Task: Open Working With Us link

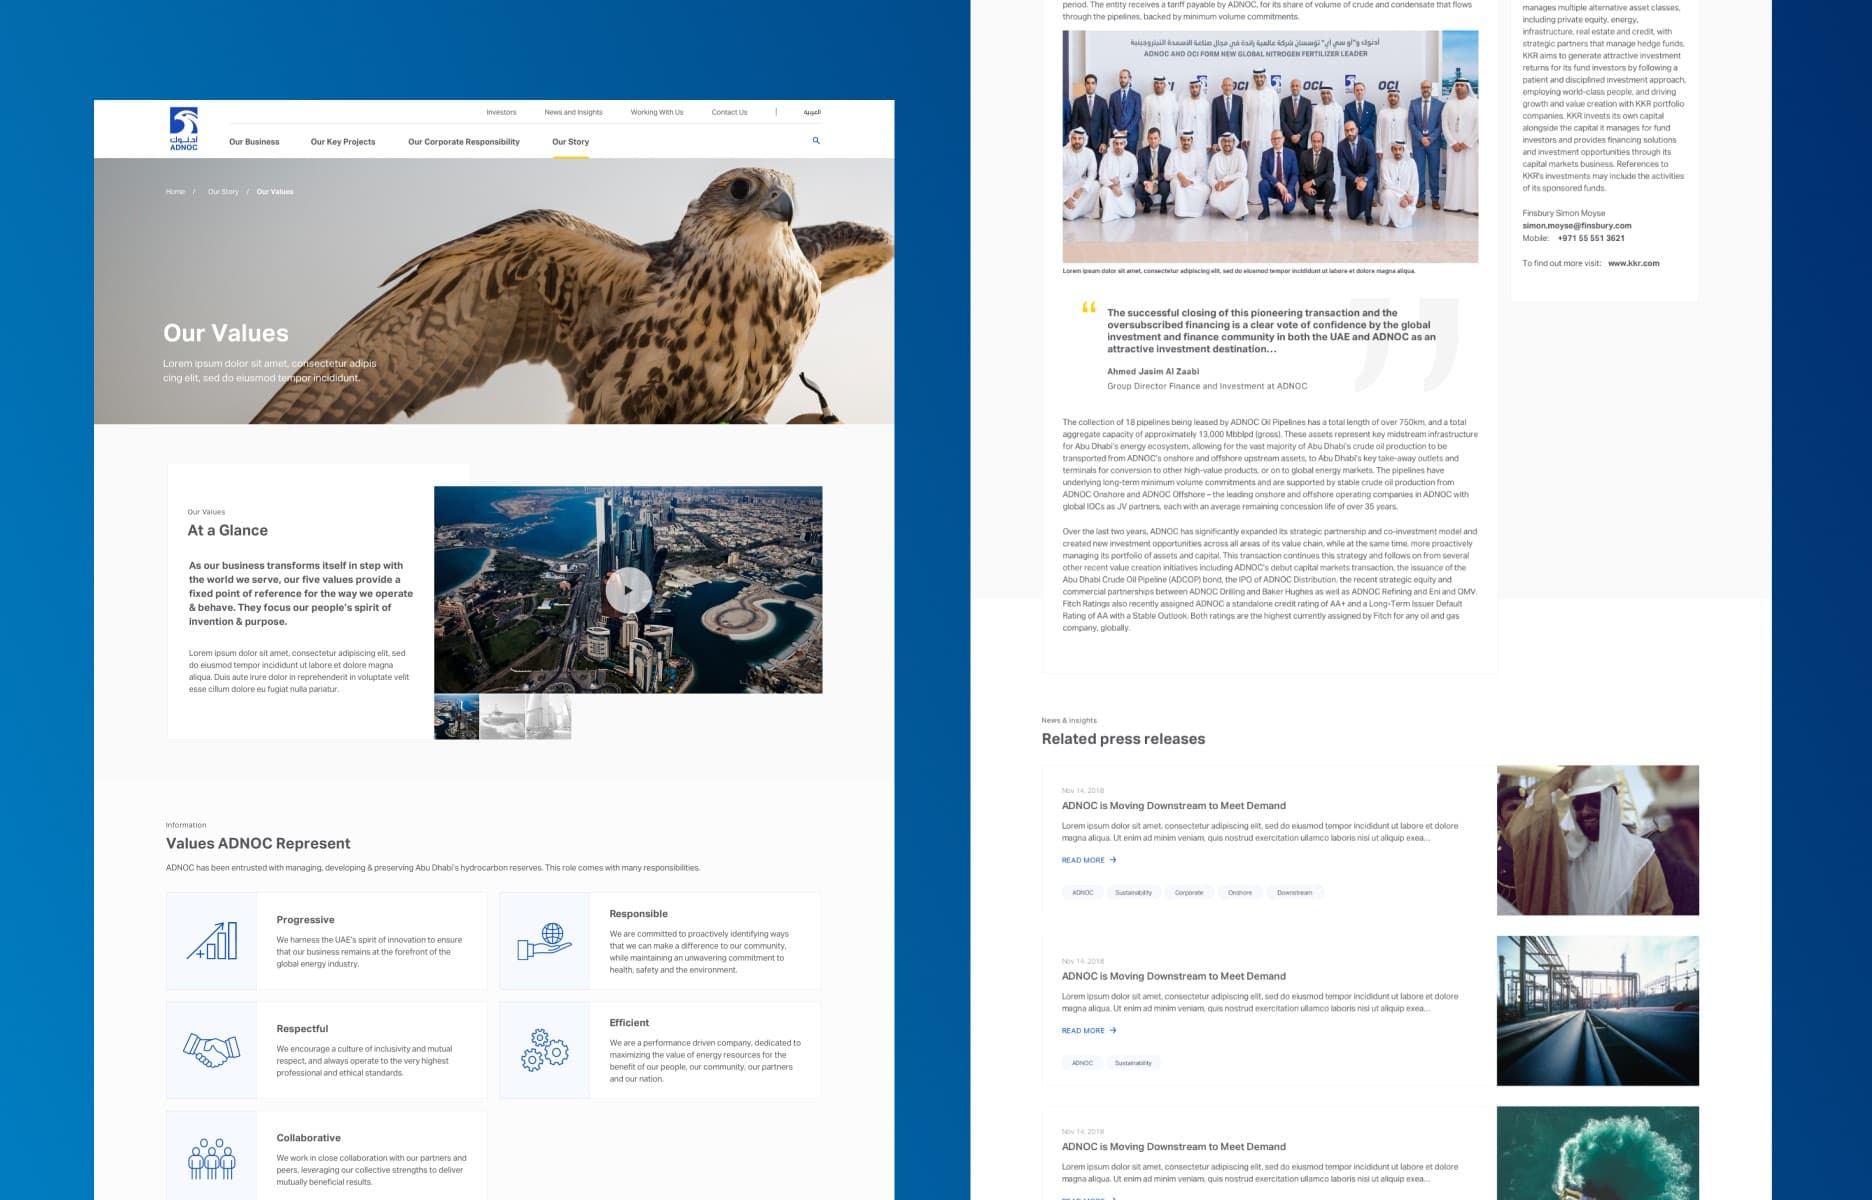Action: (657, 112)
